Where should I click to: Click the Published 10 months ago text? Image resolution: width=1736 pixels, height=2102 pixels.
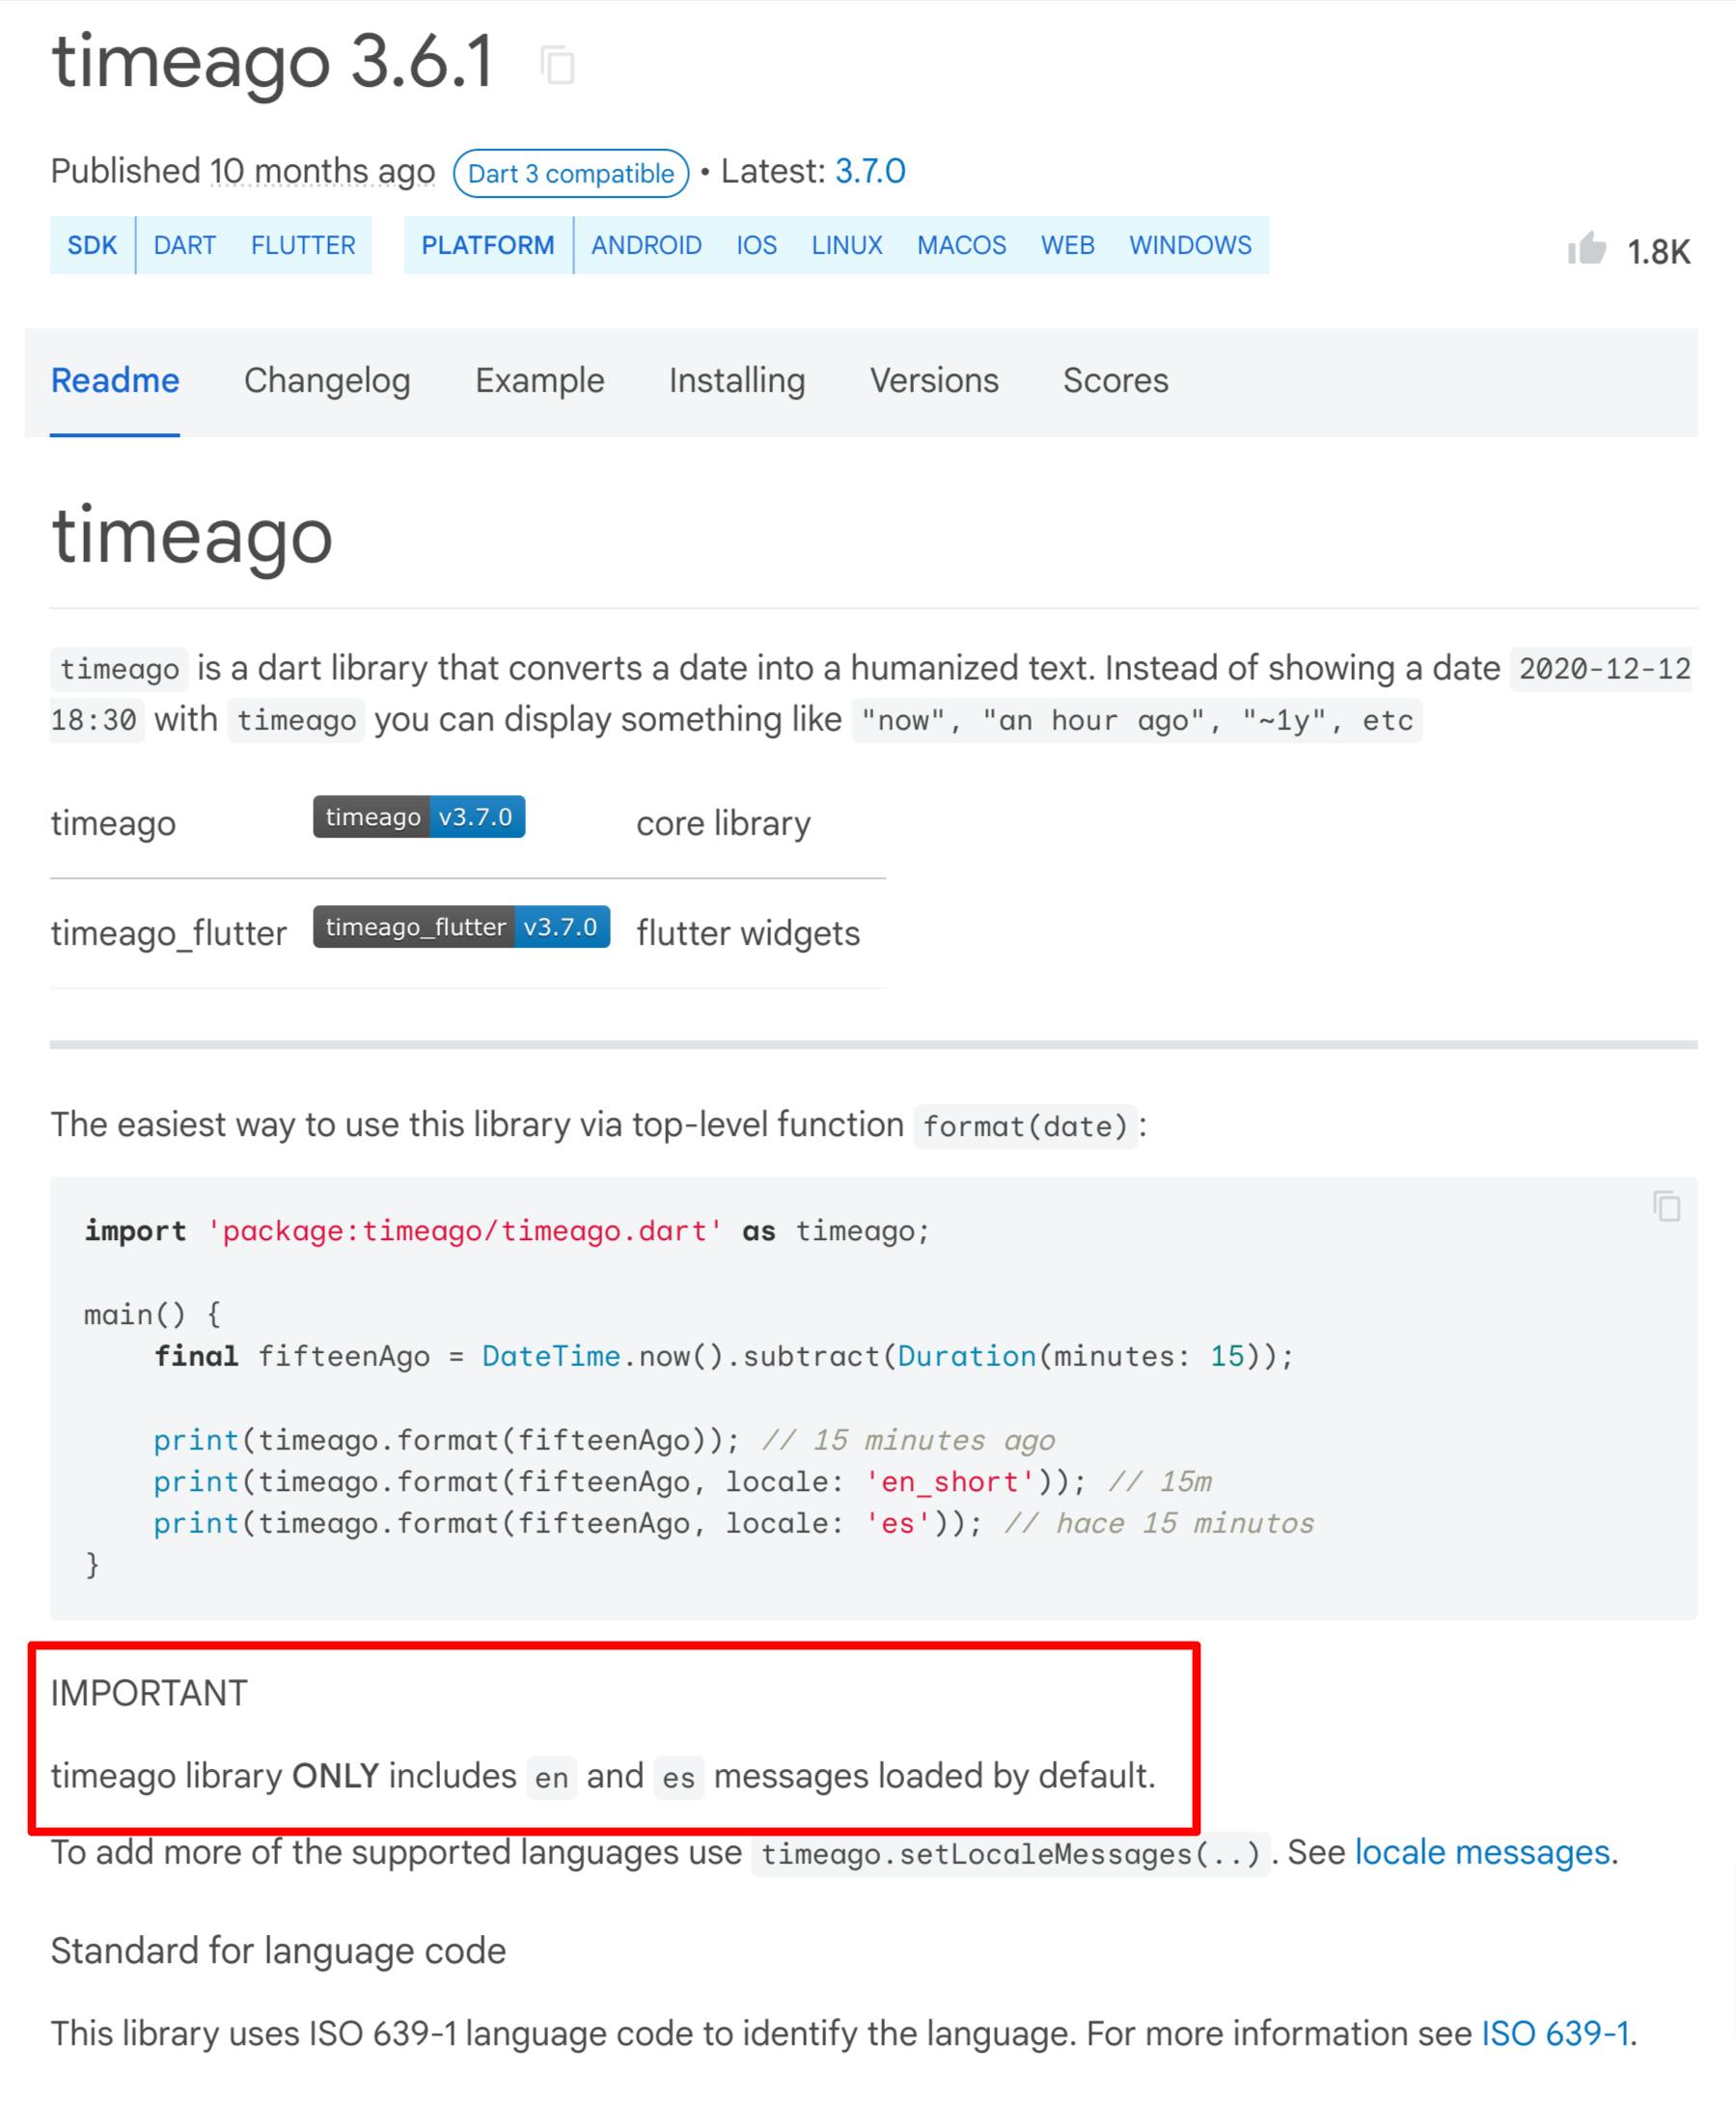243,171
